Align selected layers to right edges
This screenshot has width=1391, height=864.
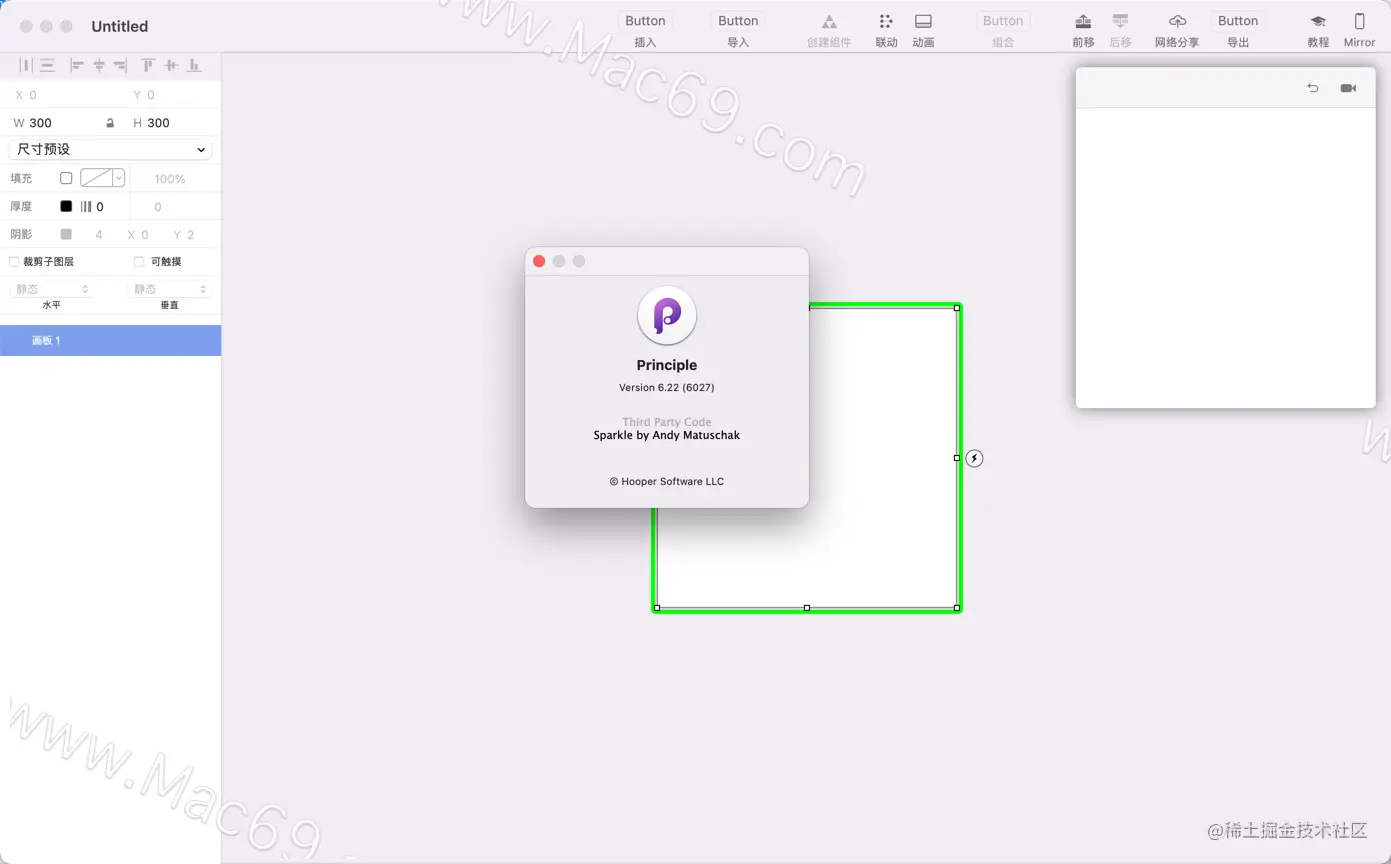[x=120, y=65]
